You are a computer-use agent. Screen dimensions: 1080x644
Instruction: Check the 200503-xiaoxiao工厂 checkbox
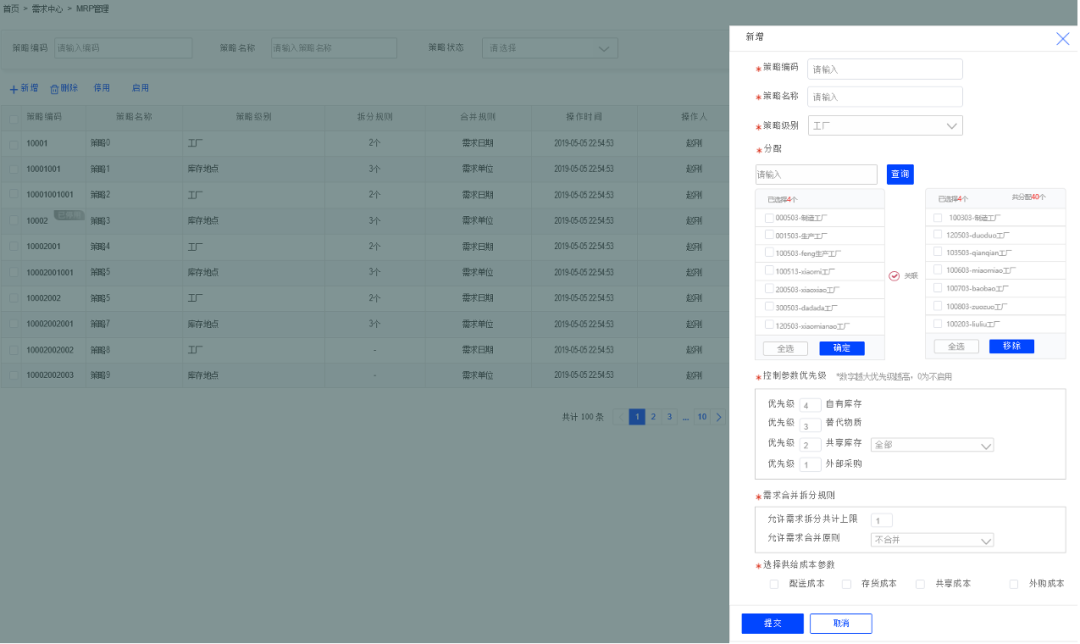tap(769, 289)
